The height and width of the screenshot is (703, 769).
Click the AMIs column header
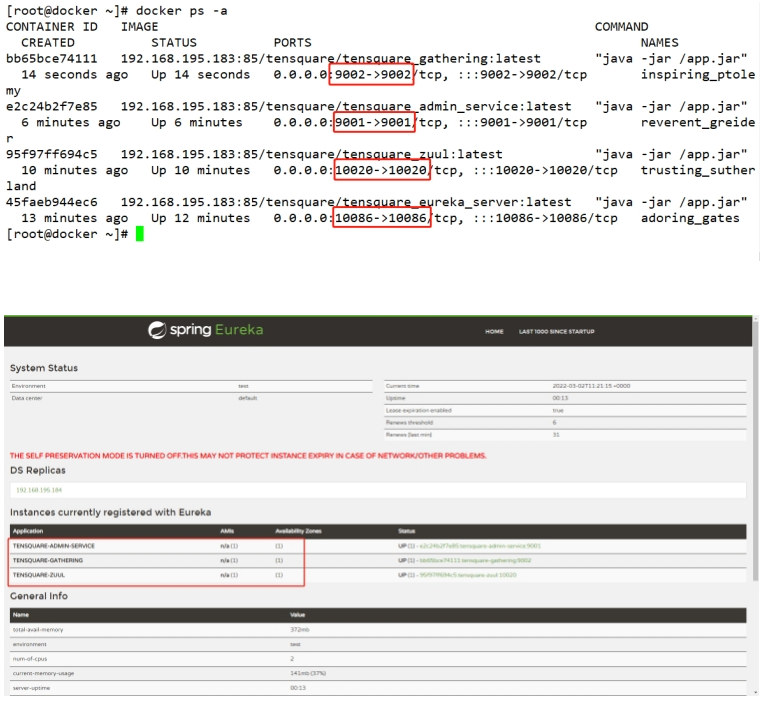click(x=227, y=531)
